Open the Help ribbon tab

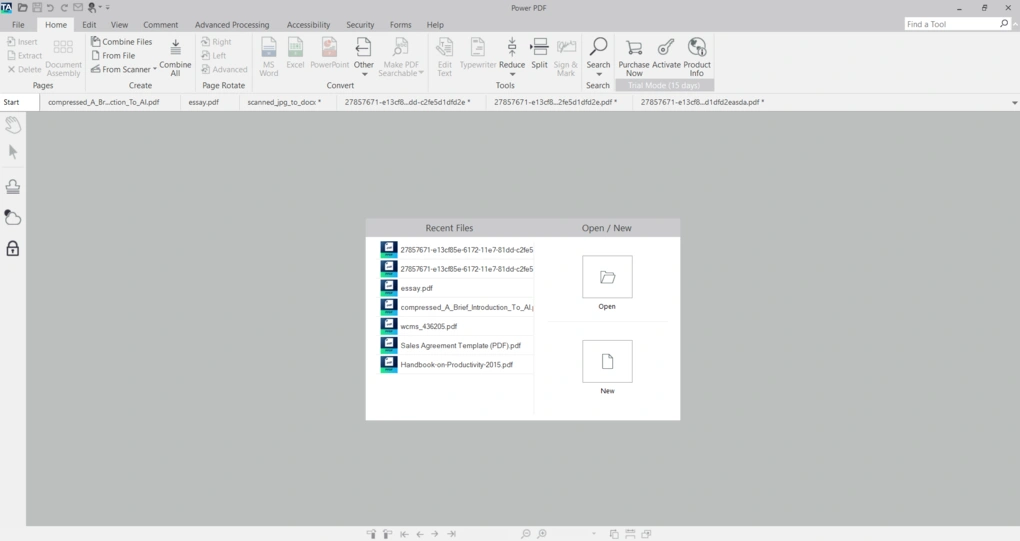[435, 25]
